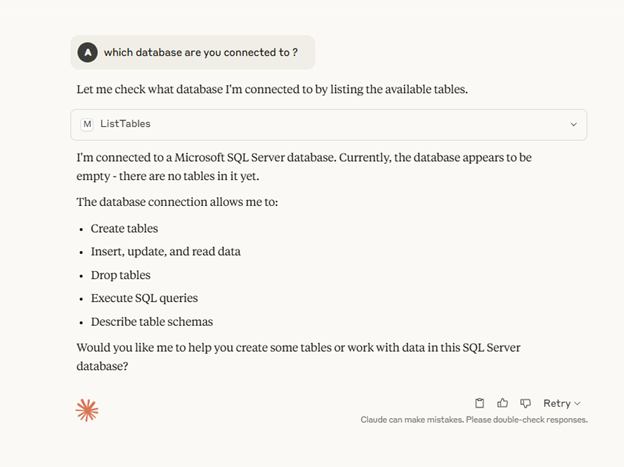The image size is (624, 467).
Task: Give the response a thumbs up
Action: 502,403
